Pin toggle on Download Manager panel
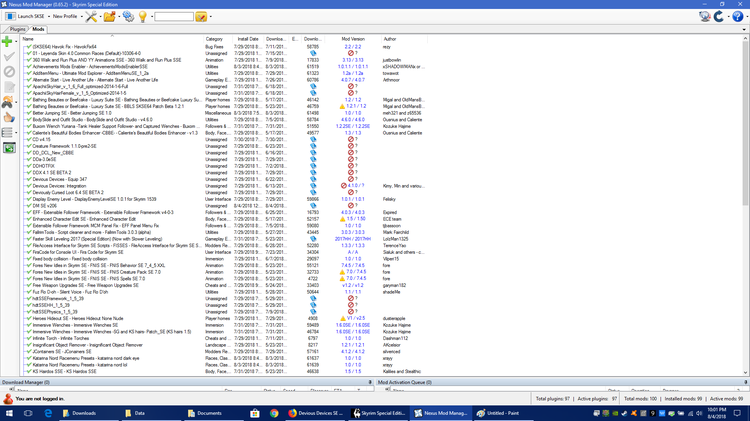Viewport: 750px width, 421px height. 370,382
